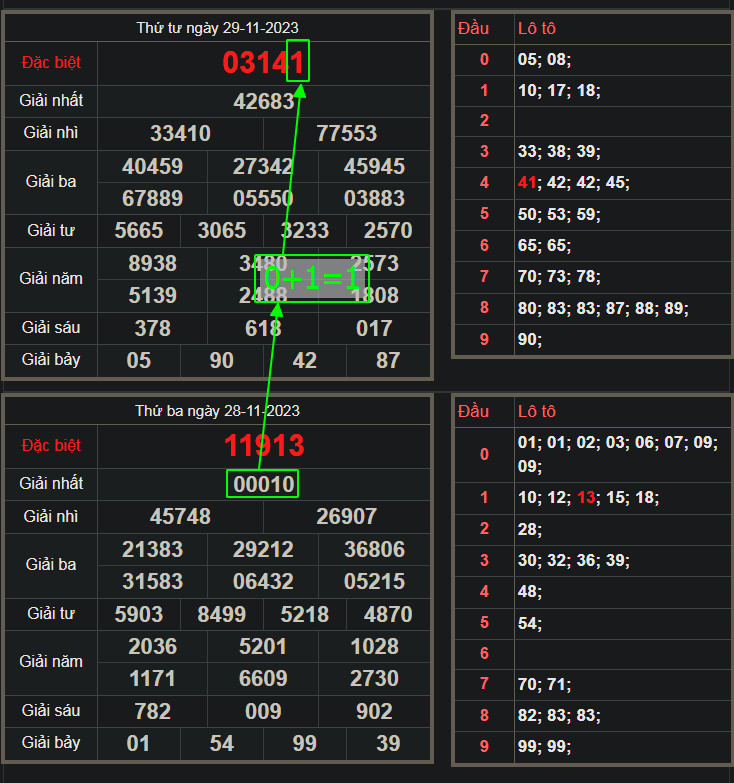
Task: Select sixth prize number 782
Action: click(x=152, y=711)
